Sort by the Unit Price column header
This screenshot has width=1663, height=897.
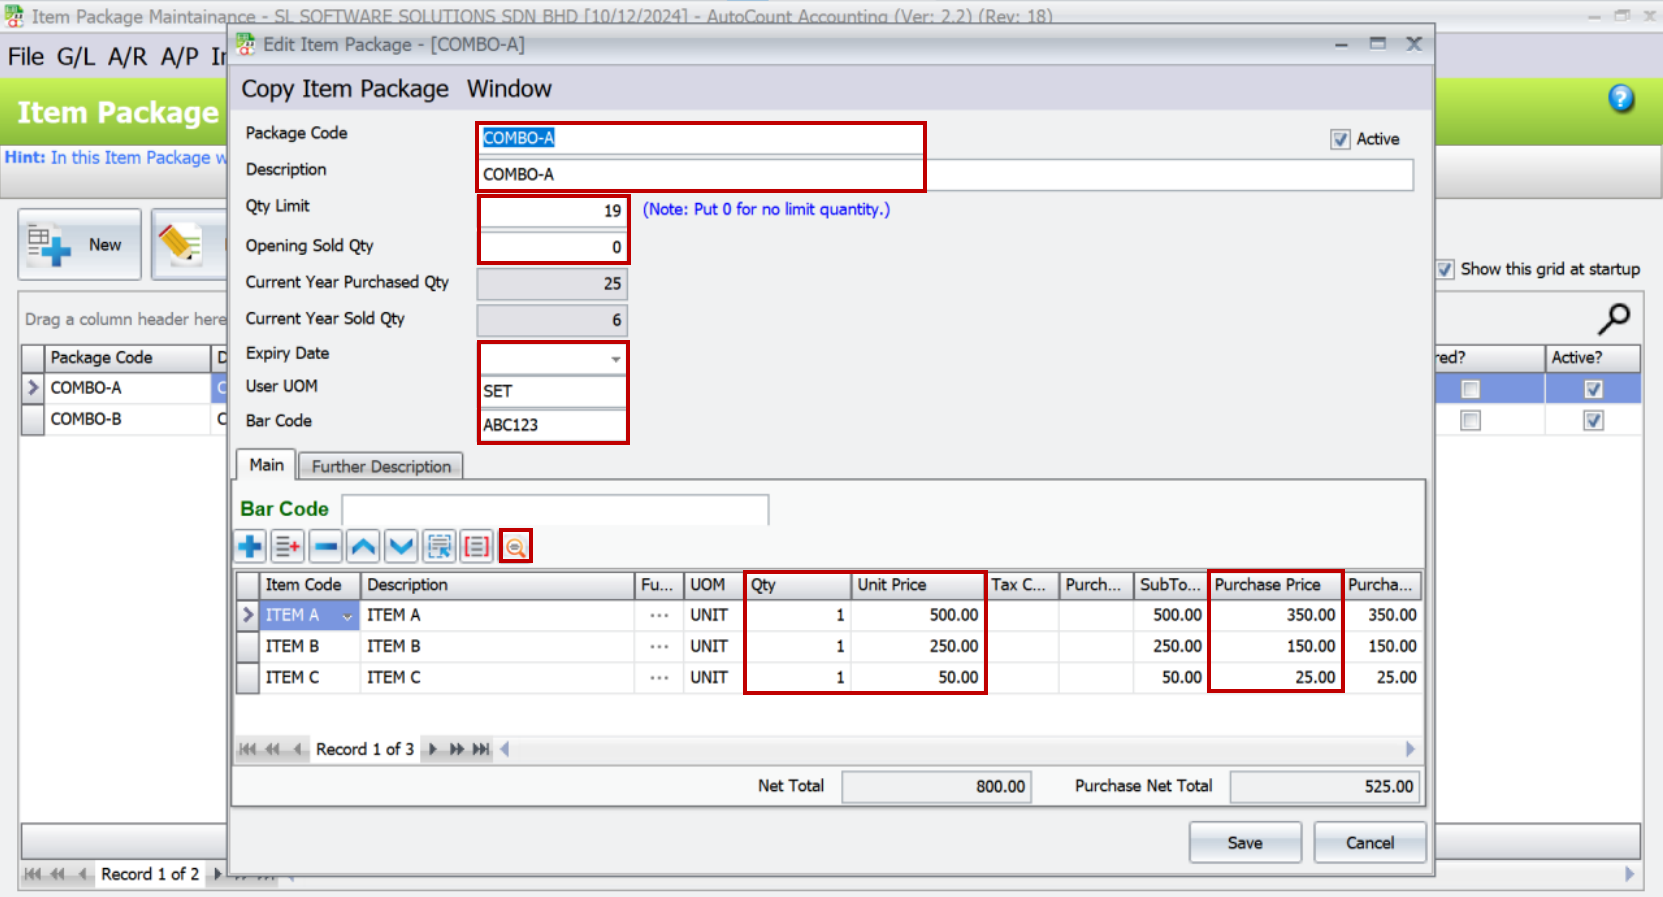(917, 585)
